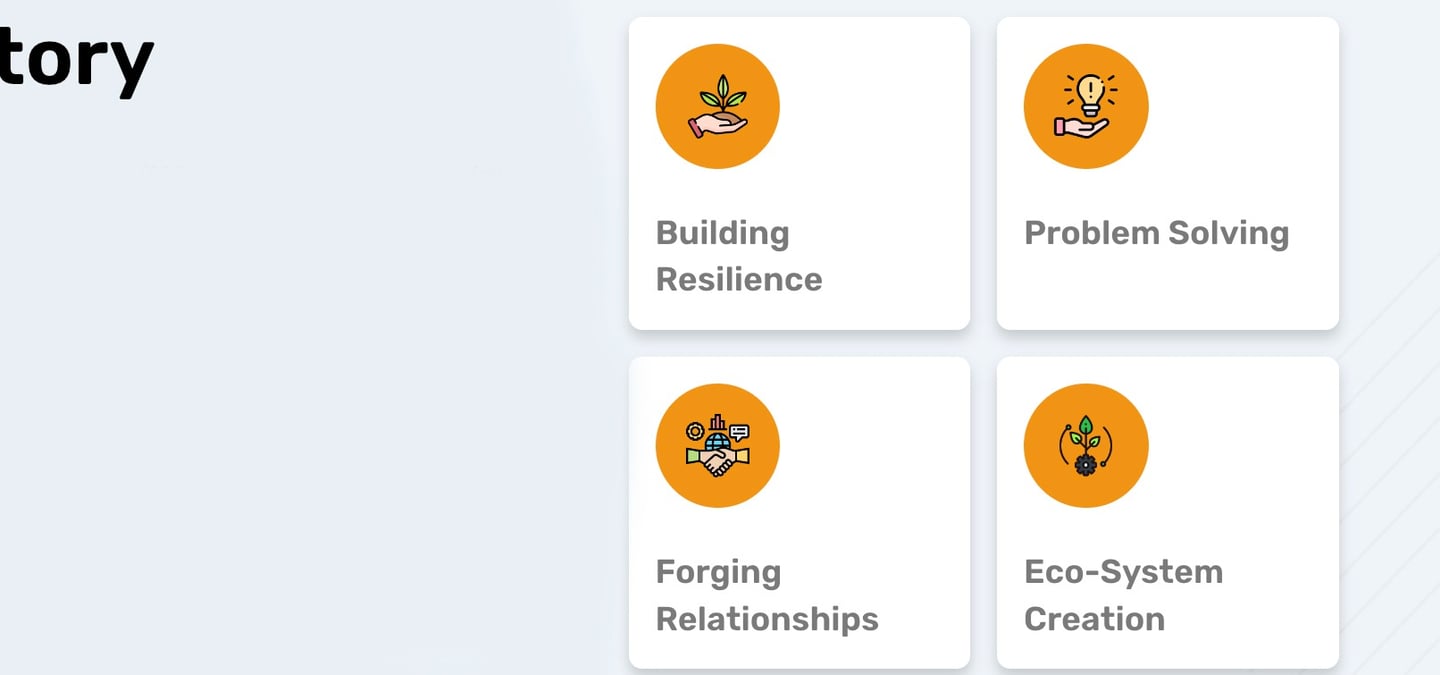Click the plant-in-hand Building Resilience icon
This screenshot has width=1440, height=675.
(717, 106)
